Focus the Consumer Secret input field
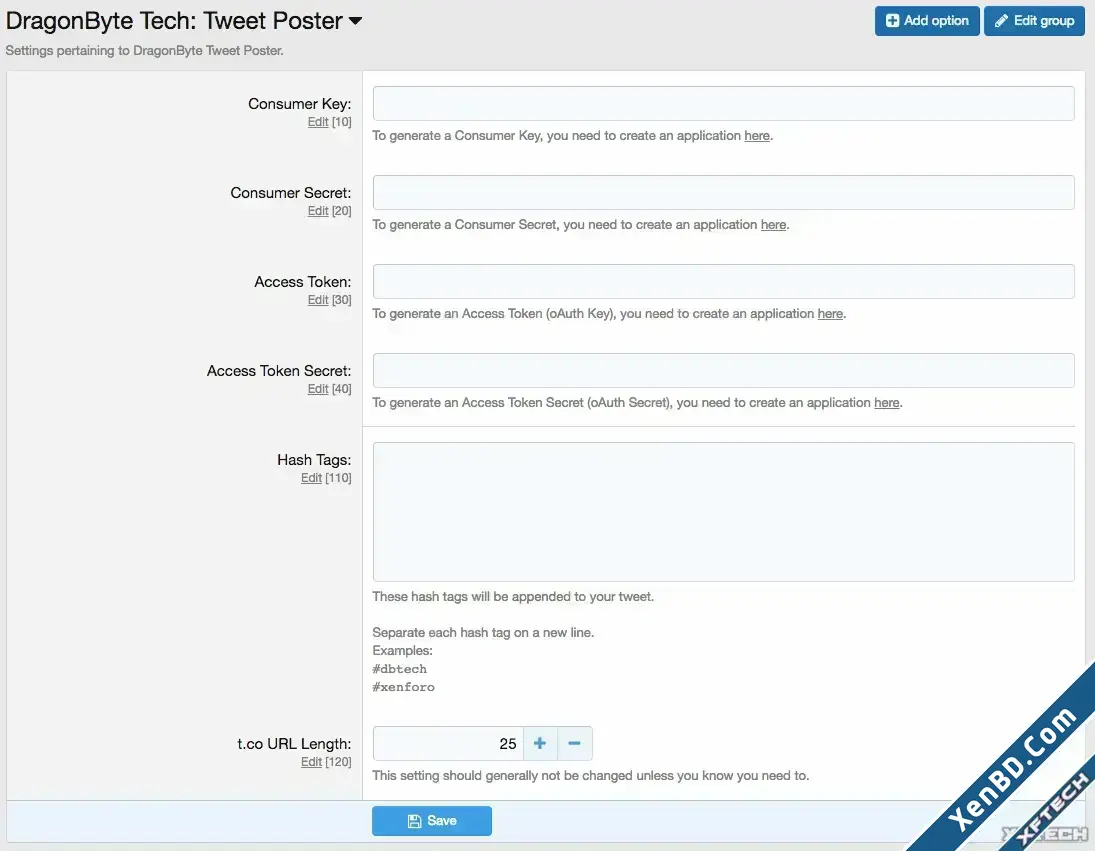The height and width of the screenshot is (851, 1095). pos(723,193)
